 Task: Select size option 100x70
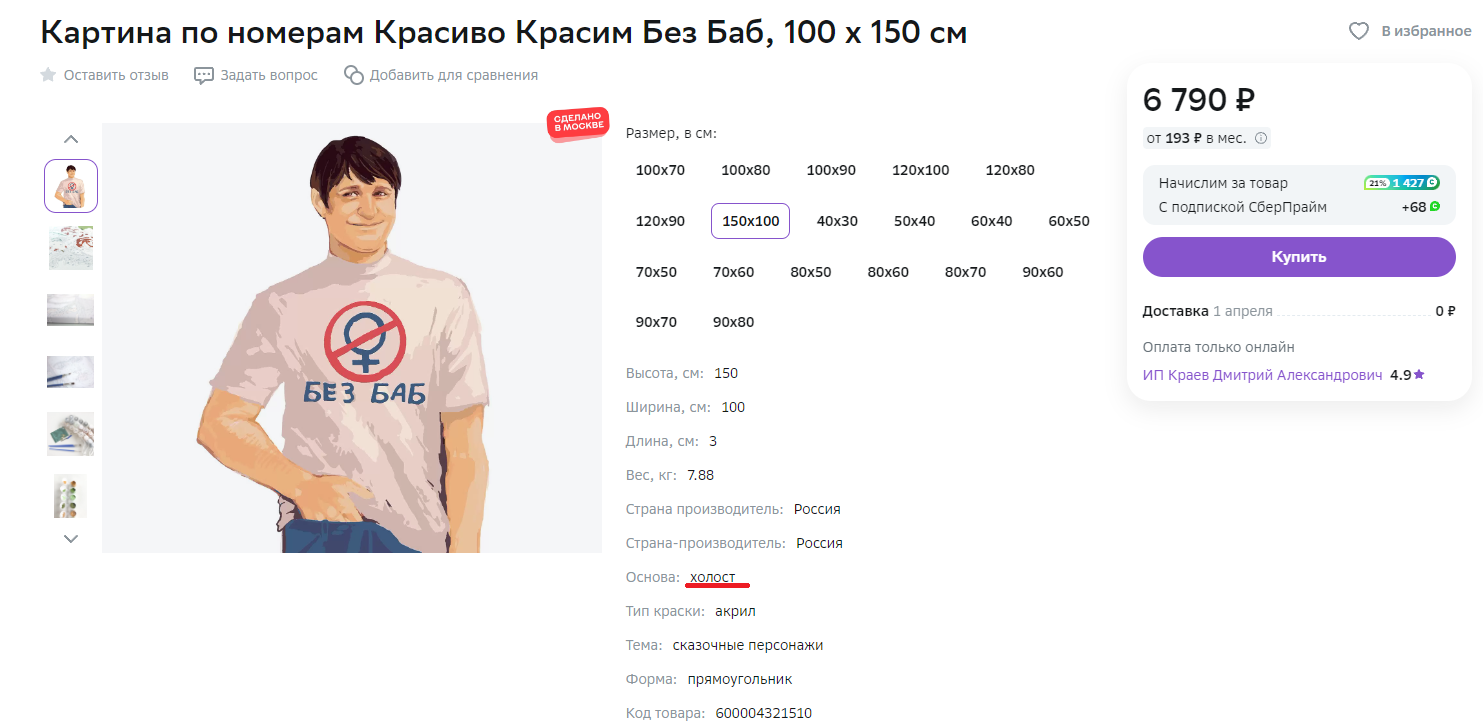tap(660, 170)
